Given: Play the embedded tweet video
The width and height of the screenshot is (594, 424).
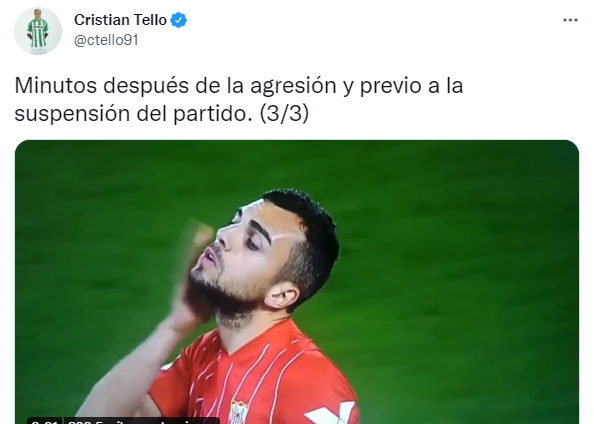Looking at the screenshot, I should pos(297,282).
